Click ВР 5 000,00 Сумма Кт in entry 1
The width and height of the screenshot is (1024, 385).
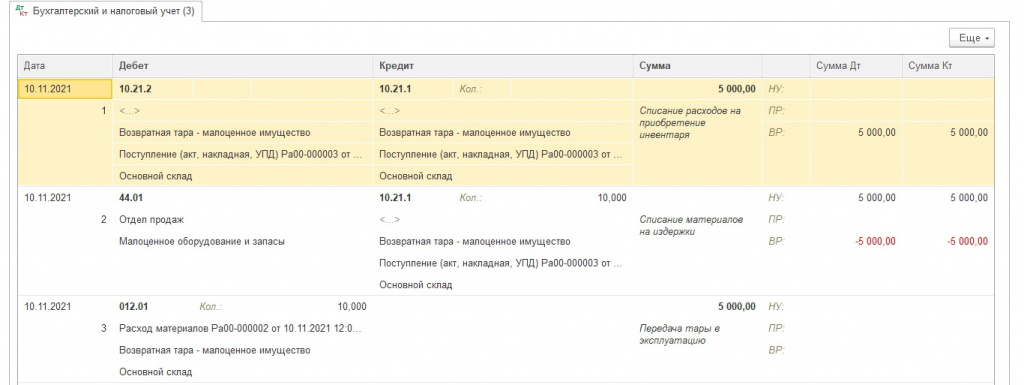968,132
